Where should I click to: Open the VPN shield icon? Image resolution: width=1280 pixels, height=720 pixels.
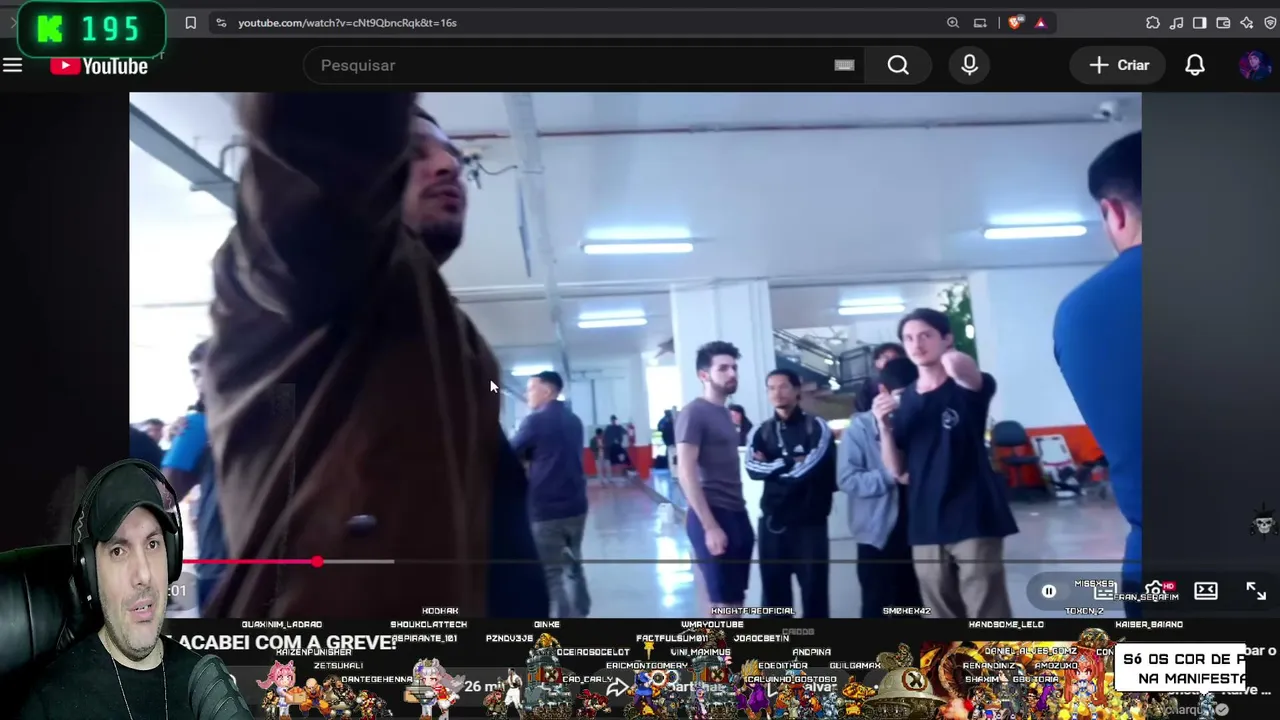[x=1270, y=23]
